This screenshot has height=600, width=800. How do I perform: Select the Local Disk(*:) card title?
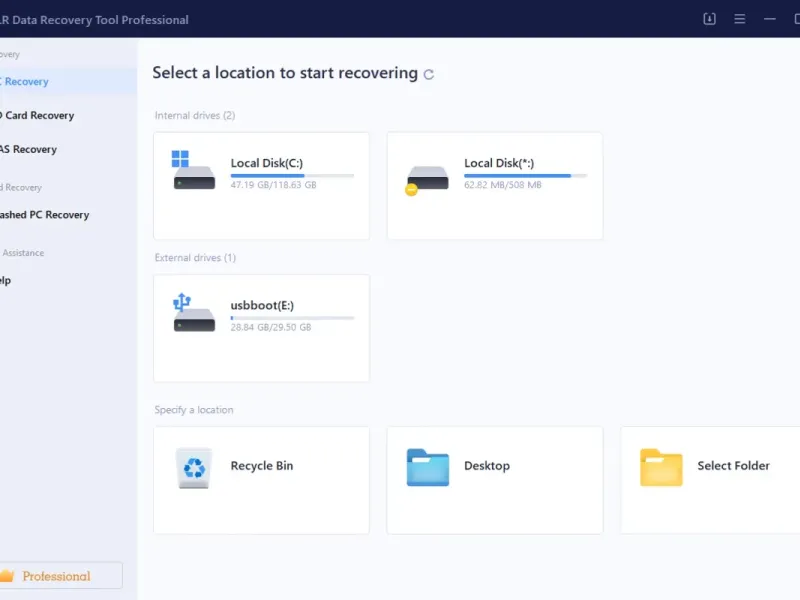pos(499,163)
